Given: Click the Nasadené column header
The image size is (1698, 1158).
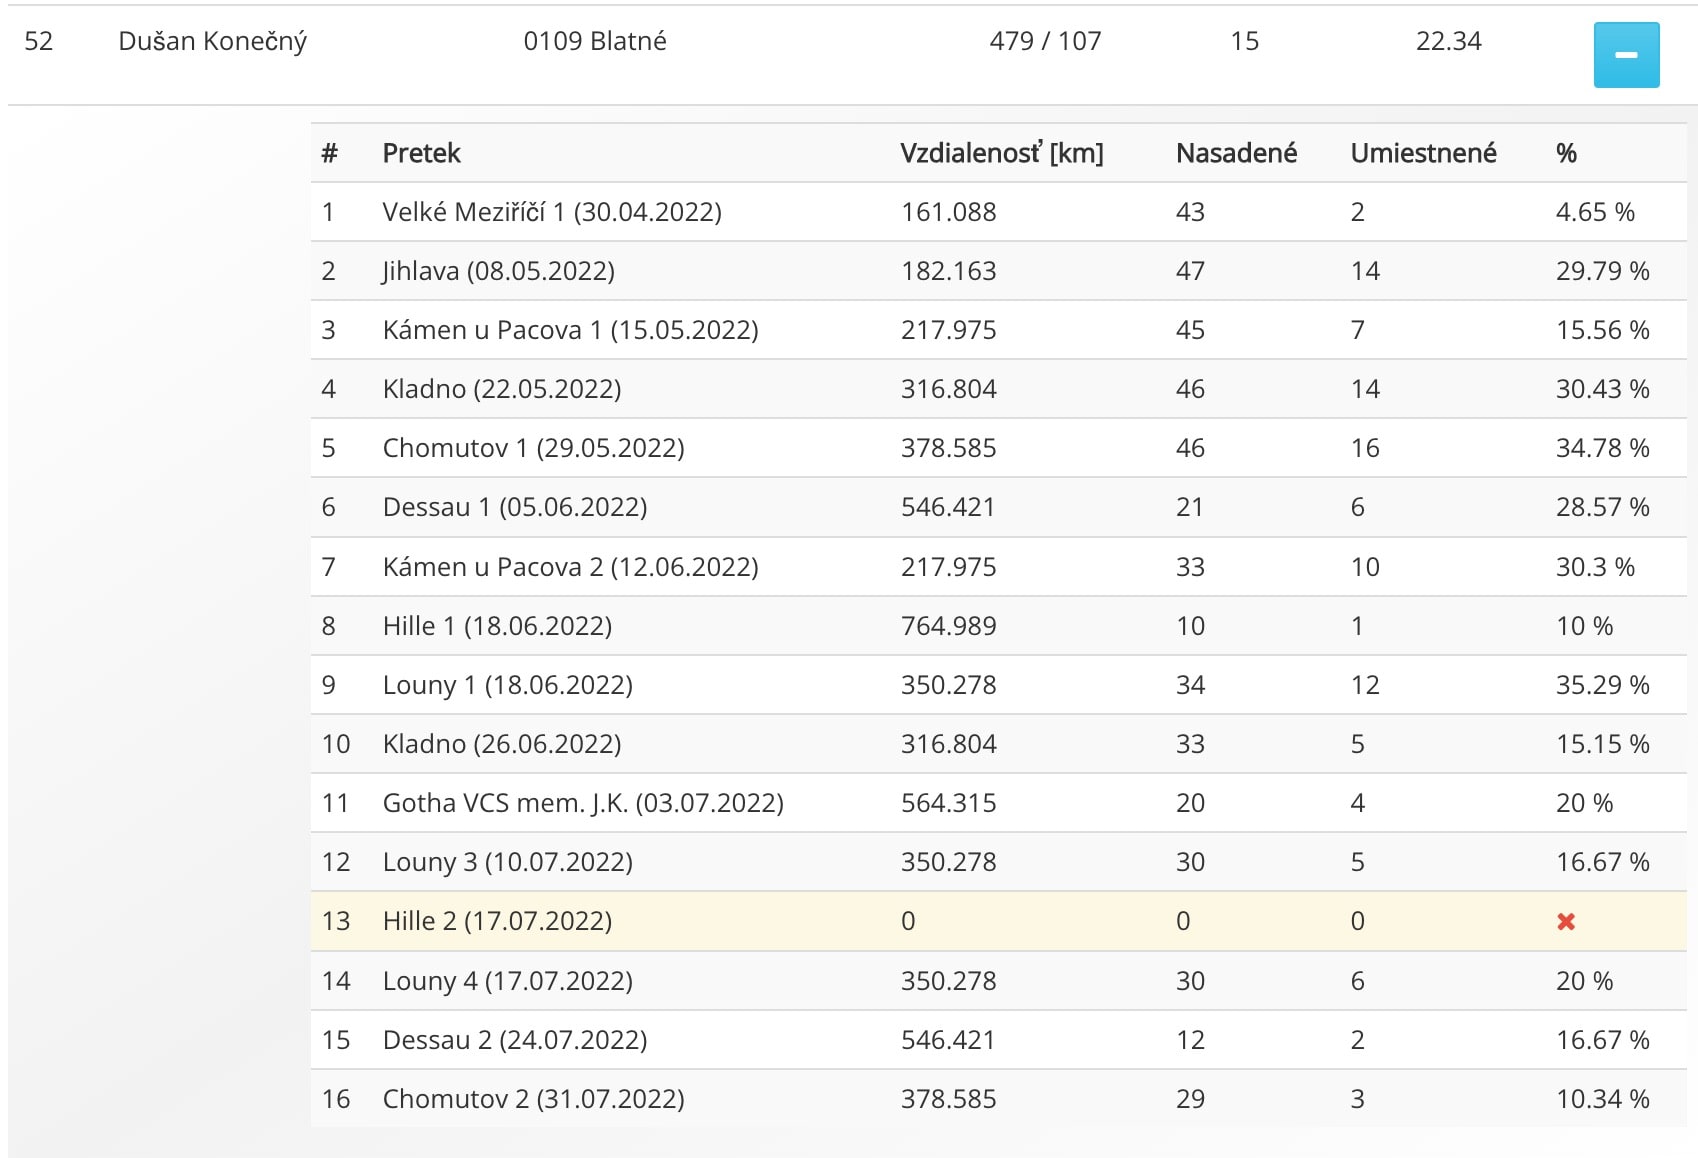Looking at the screenshot, I should point(1236,153).
